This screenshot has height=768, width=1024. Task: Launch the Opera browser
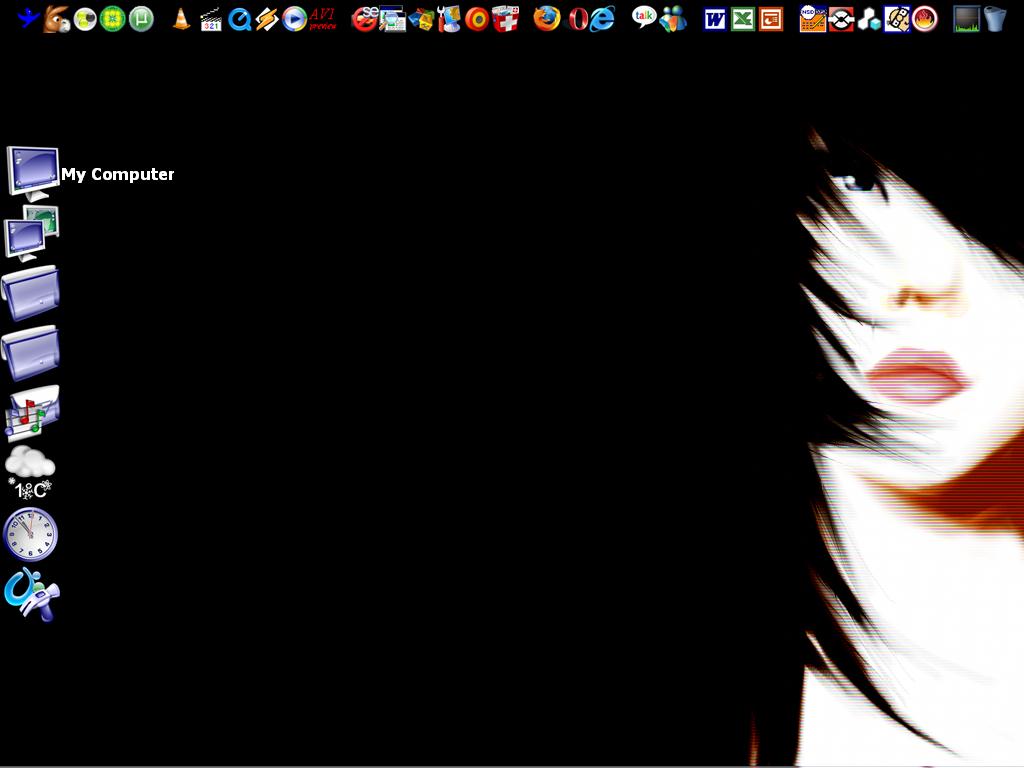[x=577, y=19]
